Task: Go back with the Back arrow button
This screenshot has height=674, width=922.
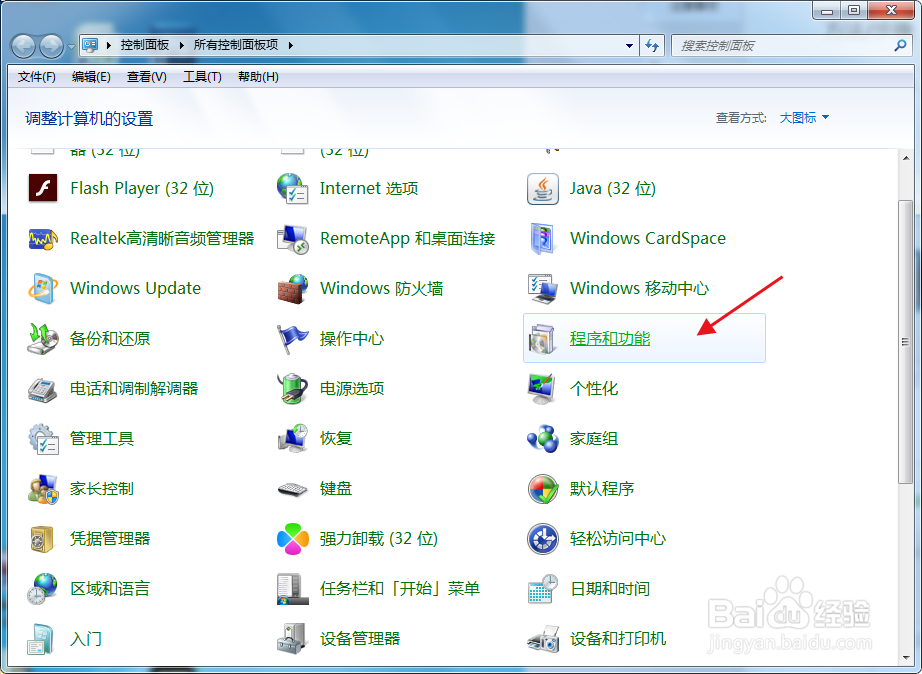Action: 24,46
